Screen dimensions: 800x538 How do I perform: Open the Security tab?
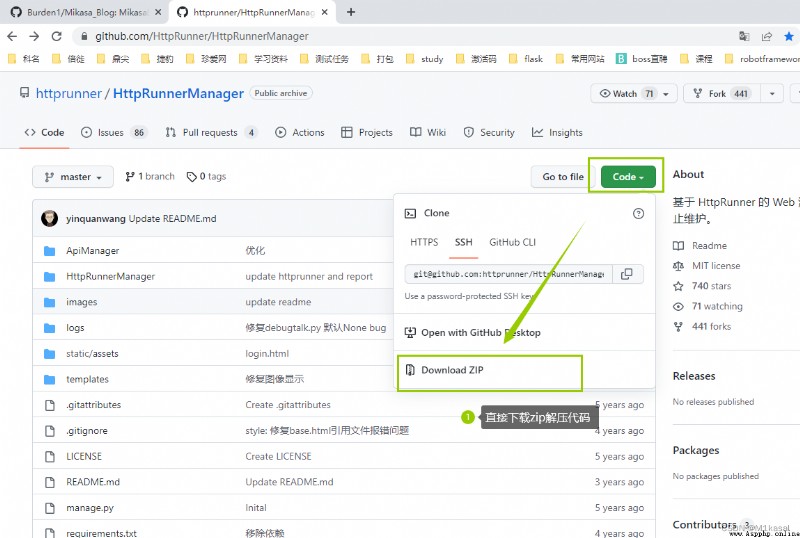[489, 133]
